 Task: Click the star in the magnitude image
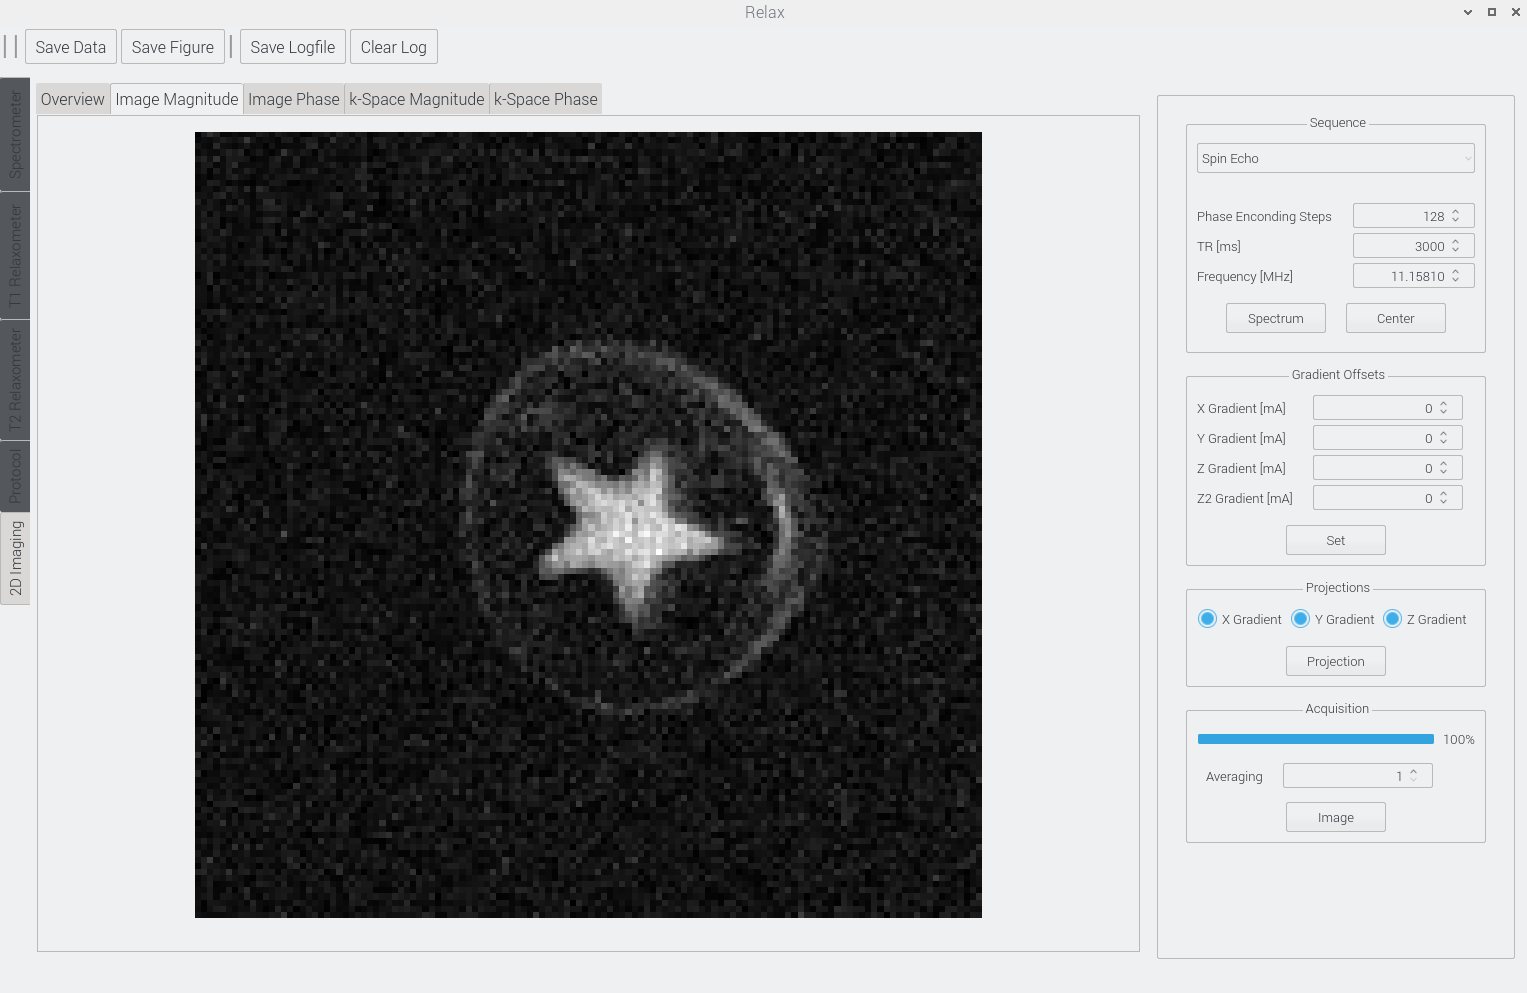tap(628, 530)
